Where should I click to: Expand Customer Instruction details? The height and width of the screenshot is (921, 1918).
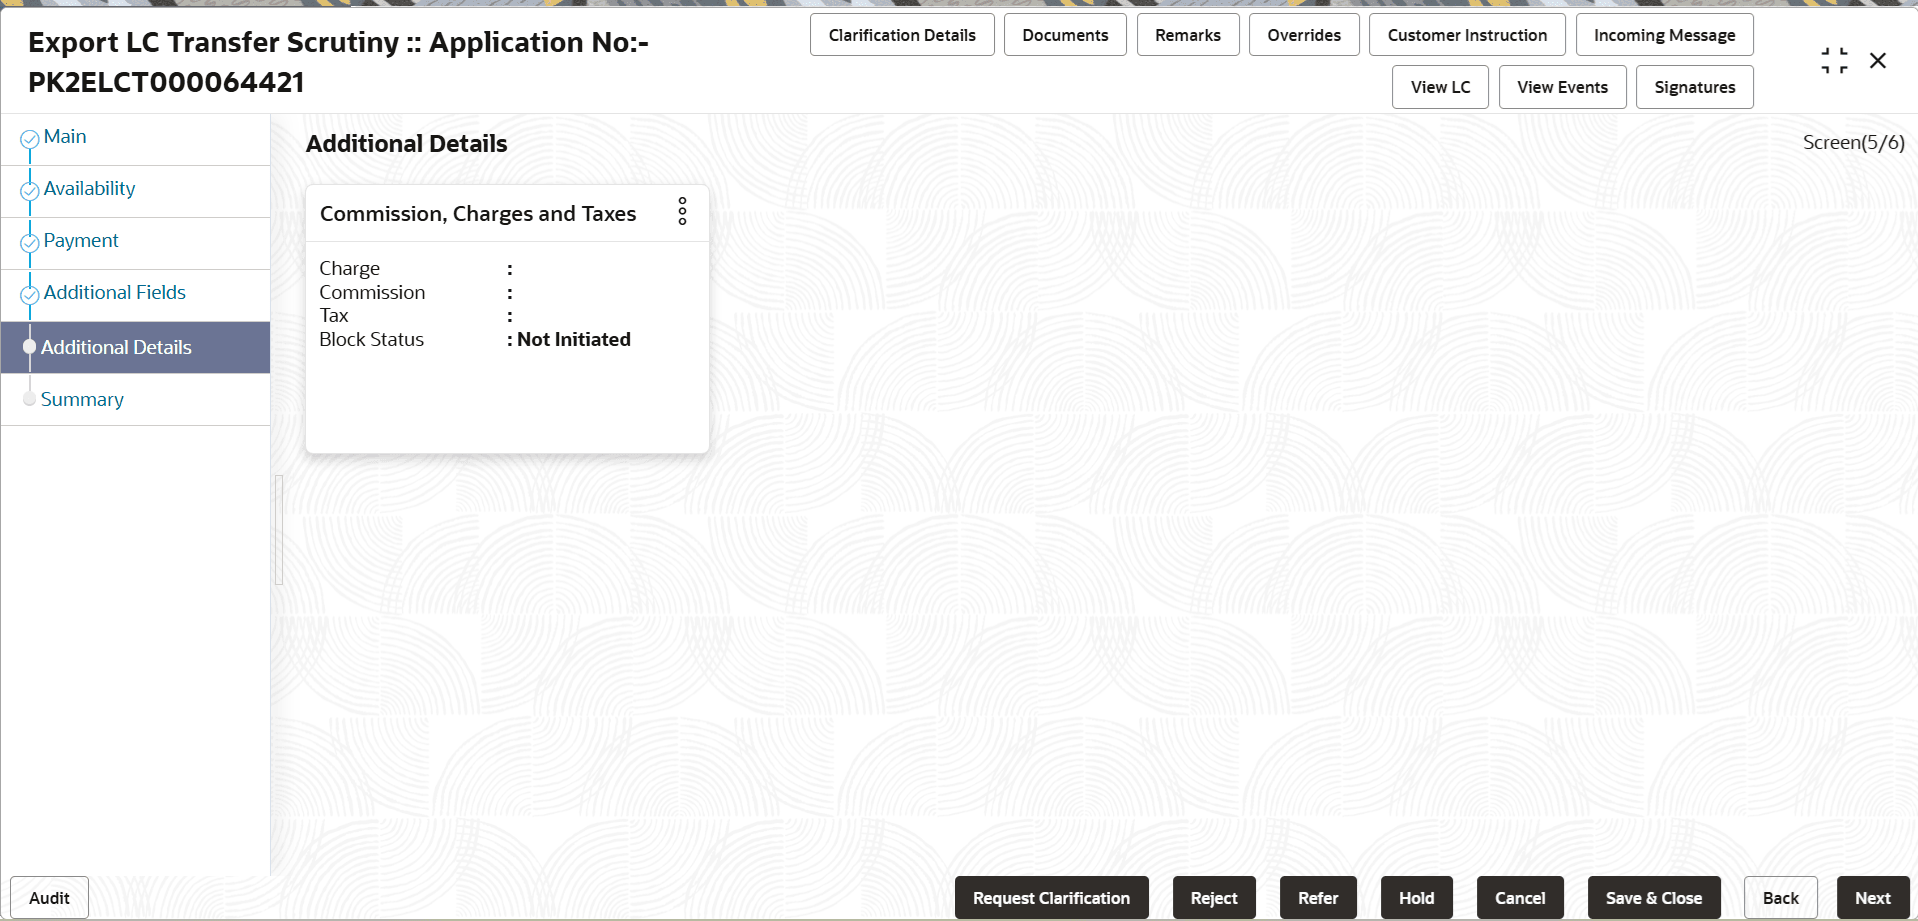point(1466,34)
